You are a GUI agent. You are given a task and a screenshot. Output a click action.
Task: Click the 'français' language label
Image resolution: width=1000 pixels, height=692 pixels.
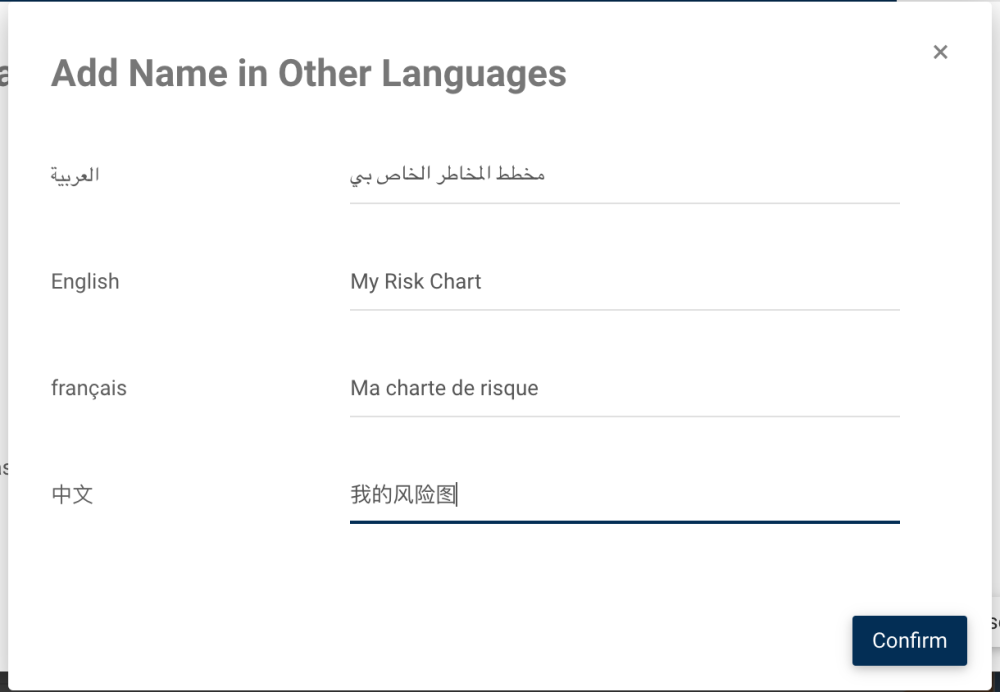[x=89, y=388]
